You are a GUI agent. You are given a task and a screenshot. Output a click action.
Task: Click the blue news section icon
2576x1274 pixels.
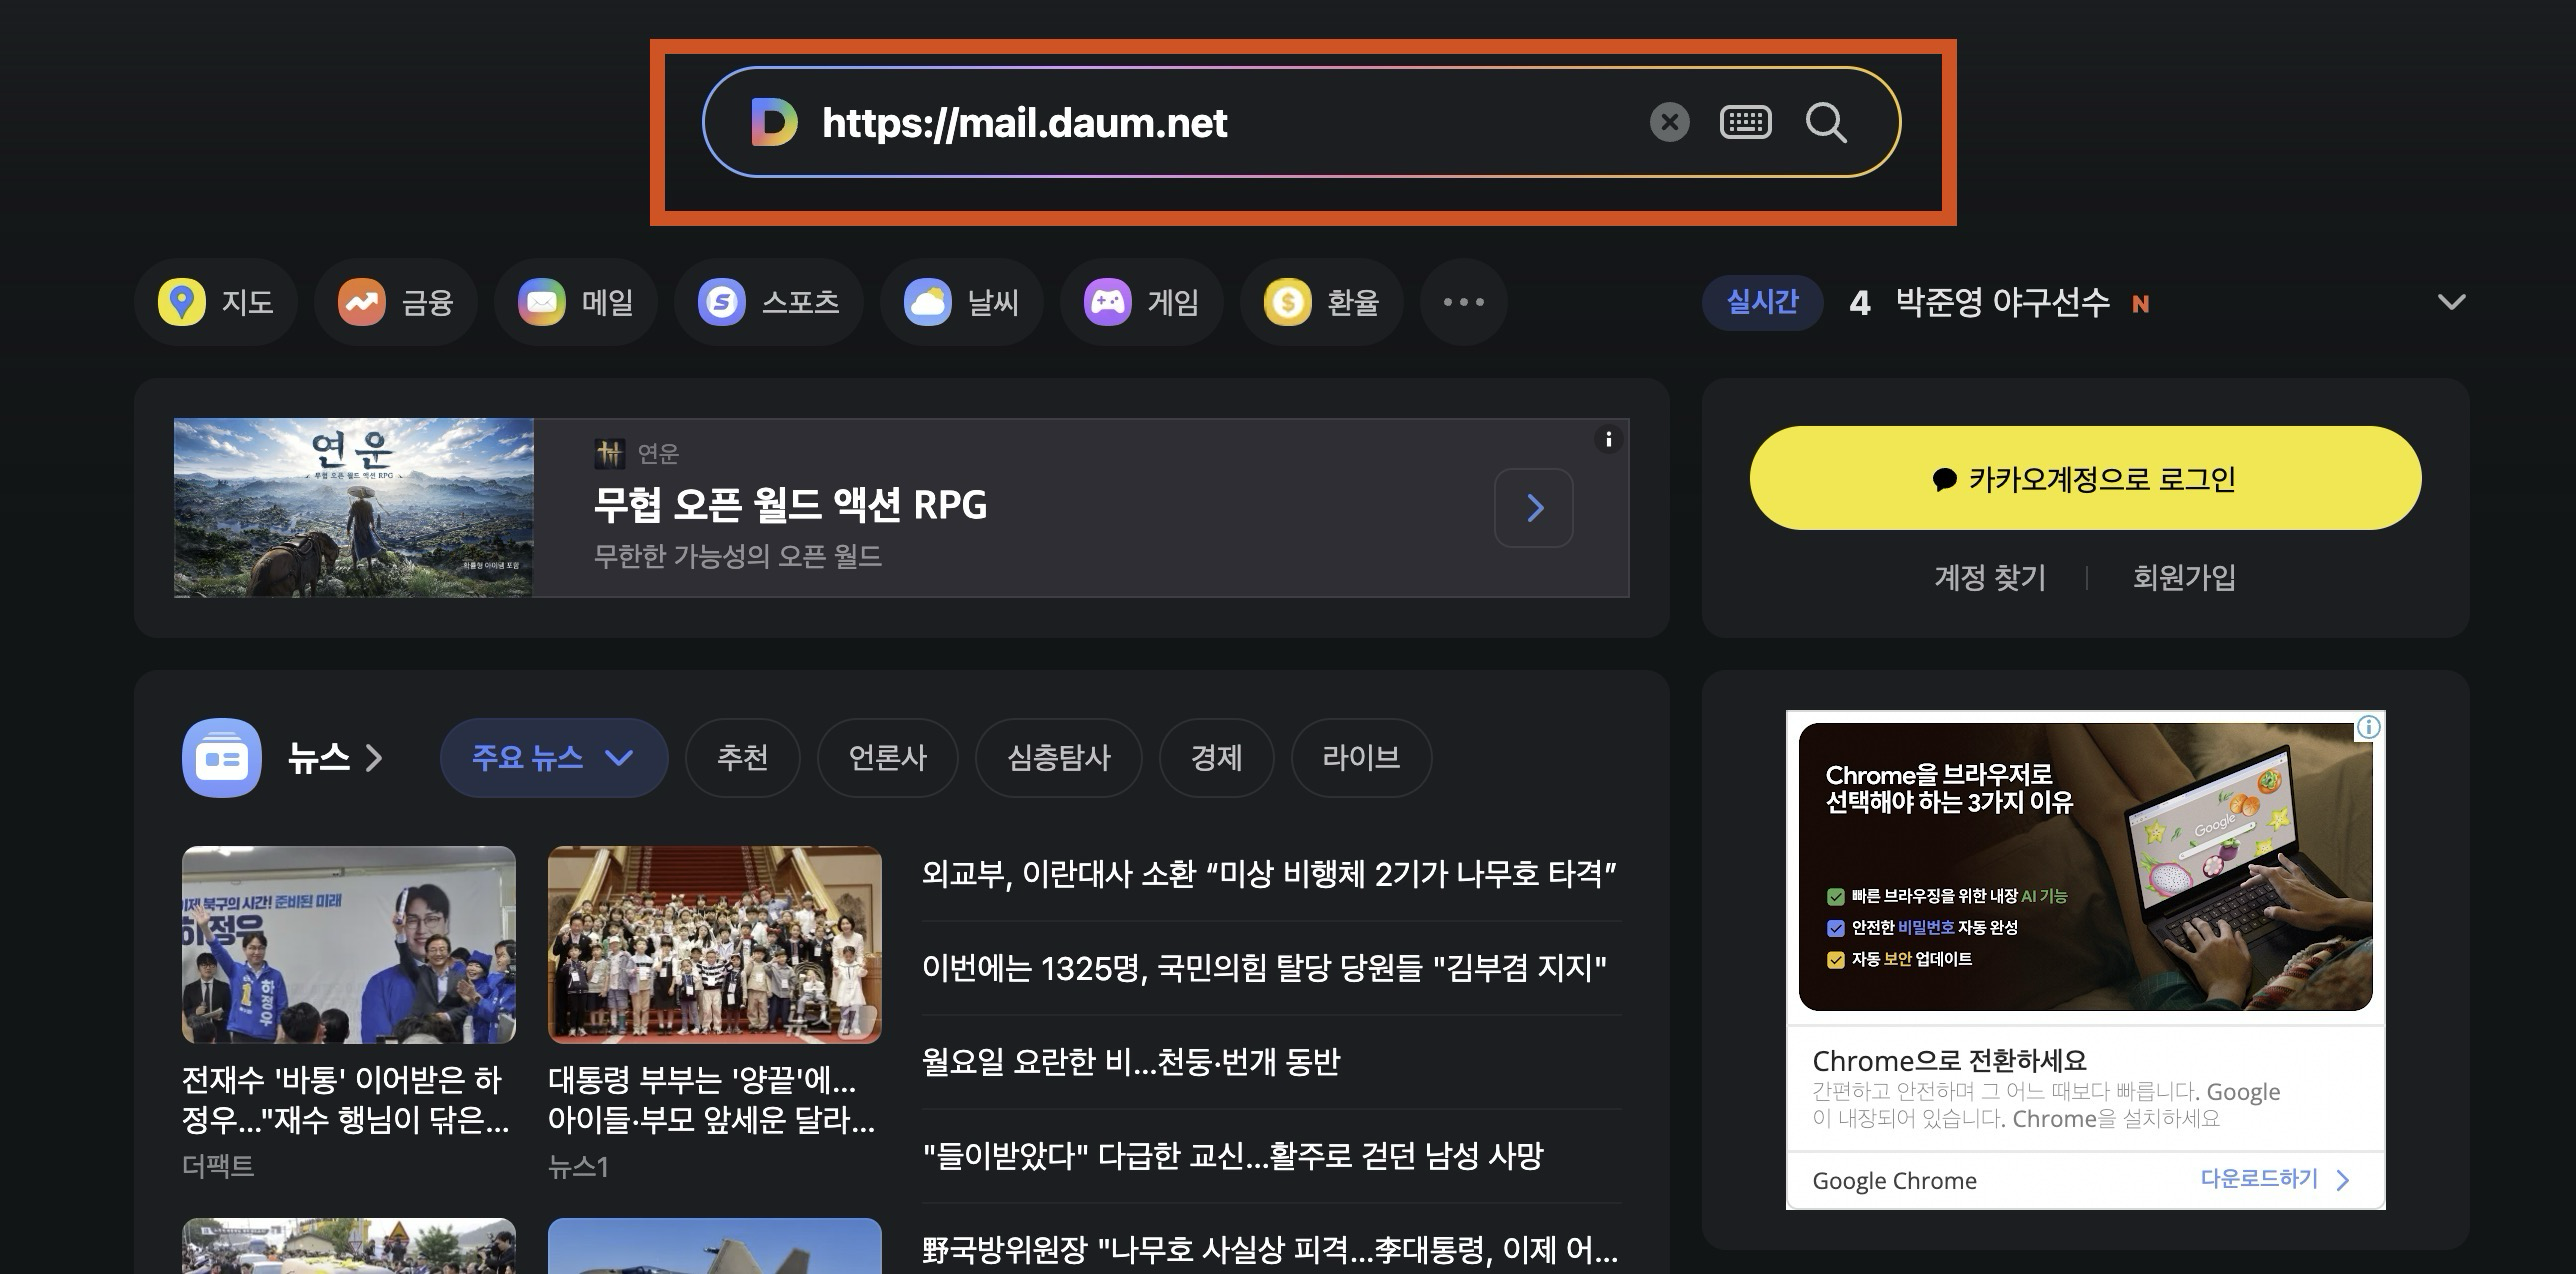[x=222, y=758]
